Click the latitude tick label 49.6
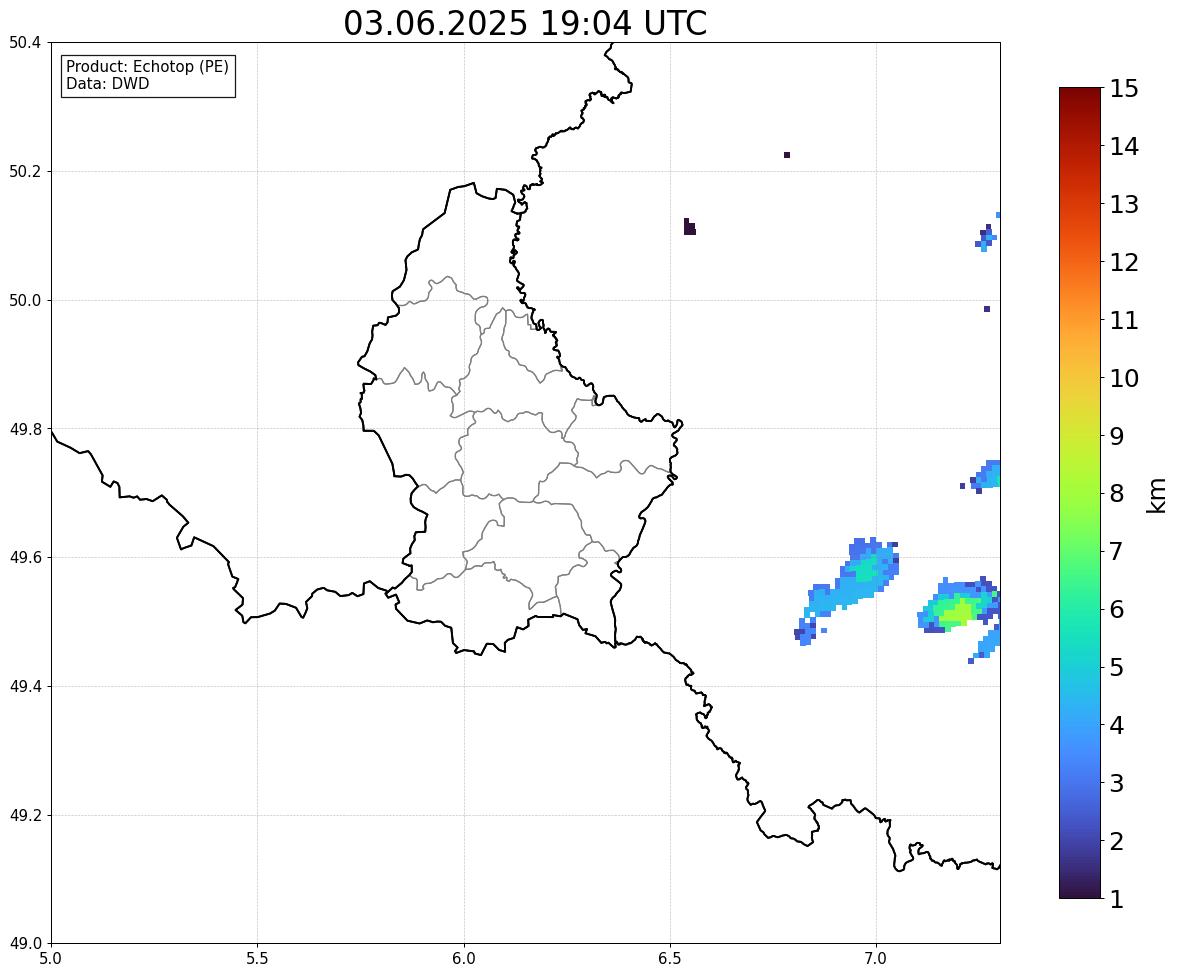The width and height of the screenshot is (1178, 976). pos(25,557)
